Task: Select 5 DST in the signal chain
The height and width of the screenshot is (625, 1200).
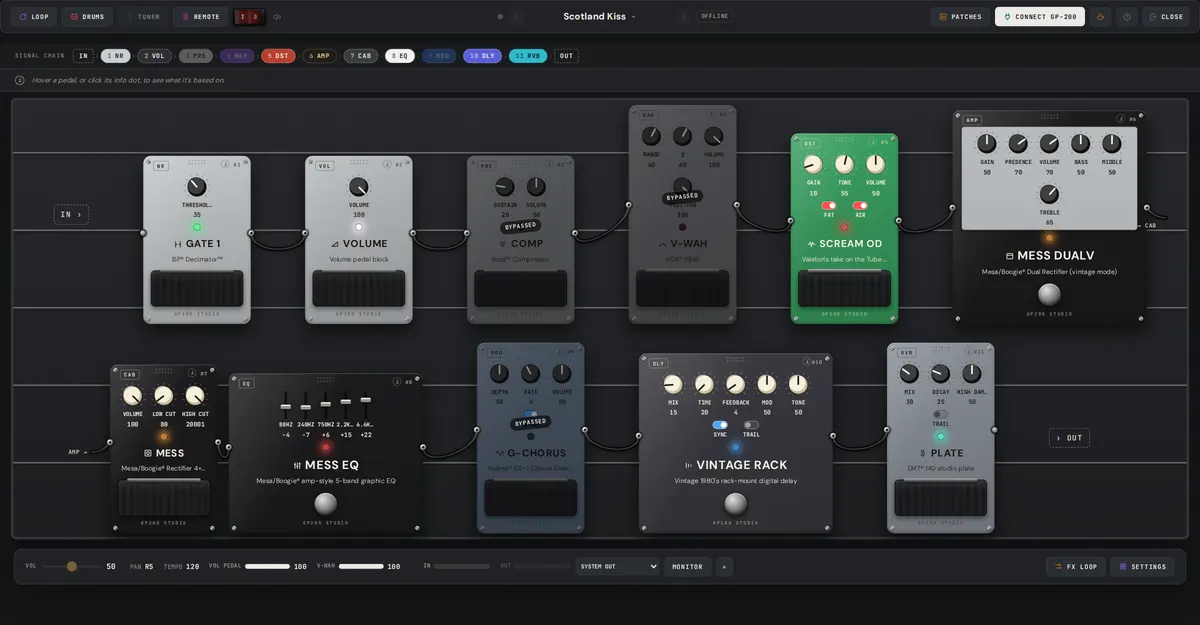Action: (x=278, y=56)
